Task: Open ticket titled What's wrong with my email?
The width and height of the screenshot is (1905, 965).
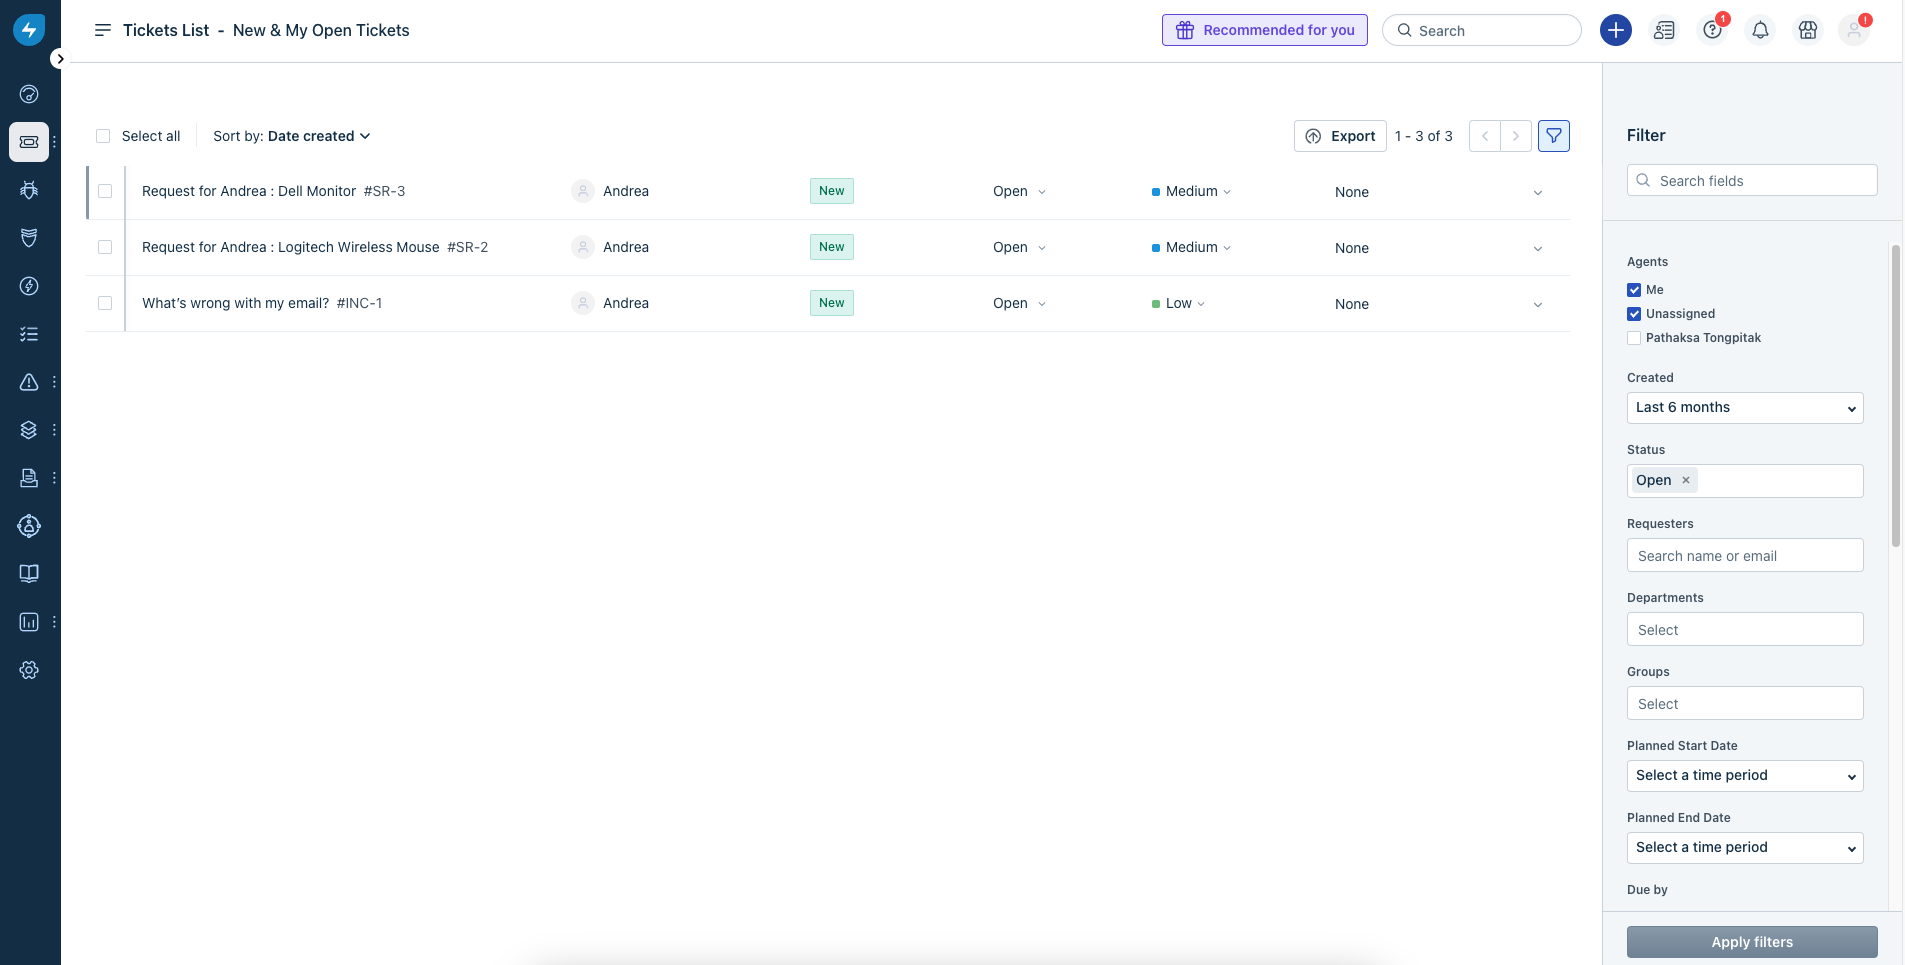Action: point(233,303)
